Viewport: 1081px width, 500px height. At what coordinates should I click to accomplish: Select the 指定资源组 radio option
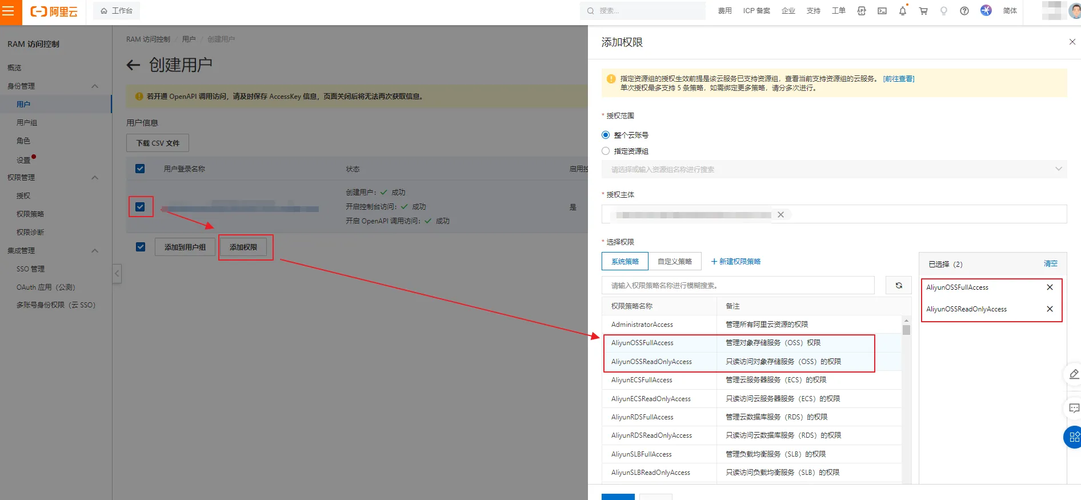coord(606,151)
